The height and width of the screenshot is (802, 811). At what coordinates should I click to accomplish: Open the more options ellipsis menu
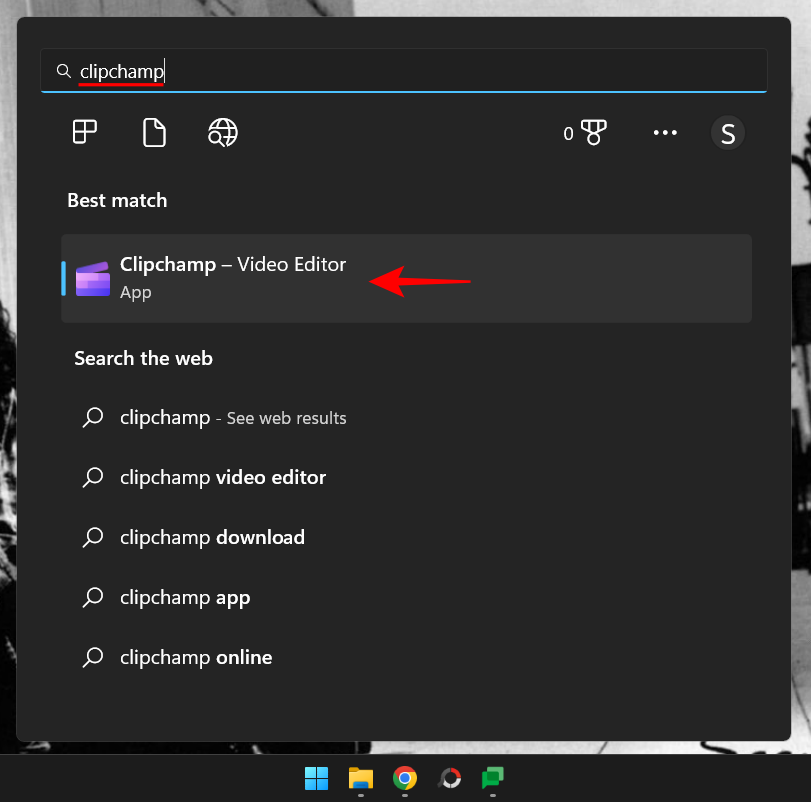(x=665, y=132)
